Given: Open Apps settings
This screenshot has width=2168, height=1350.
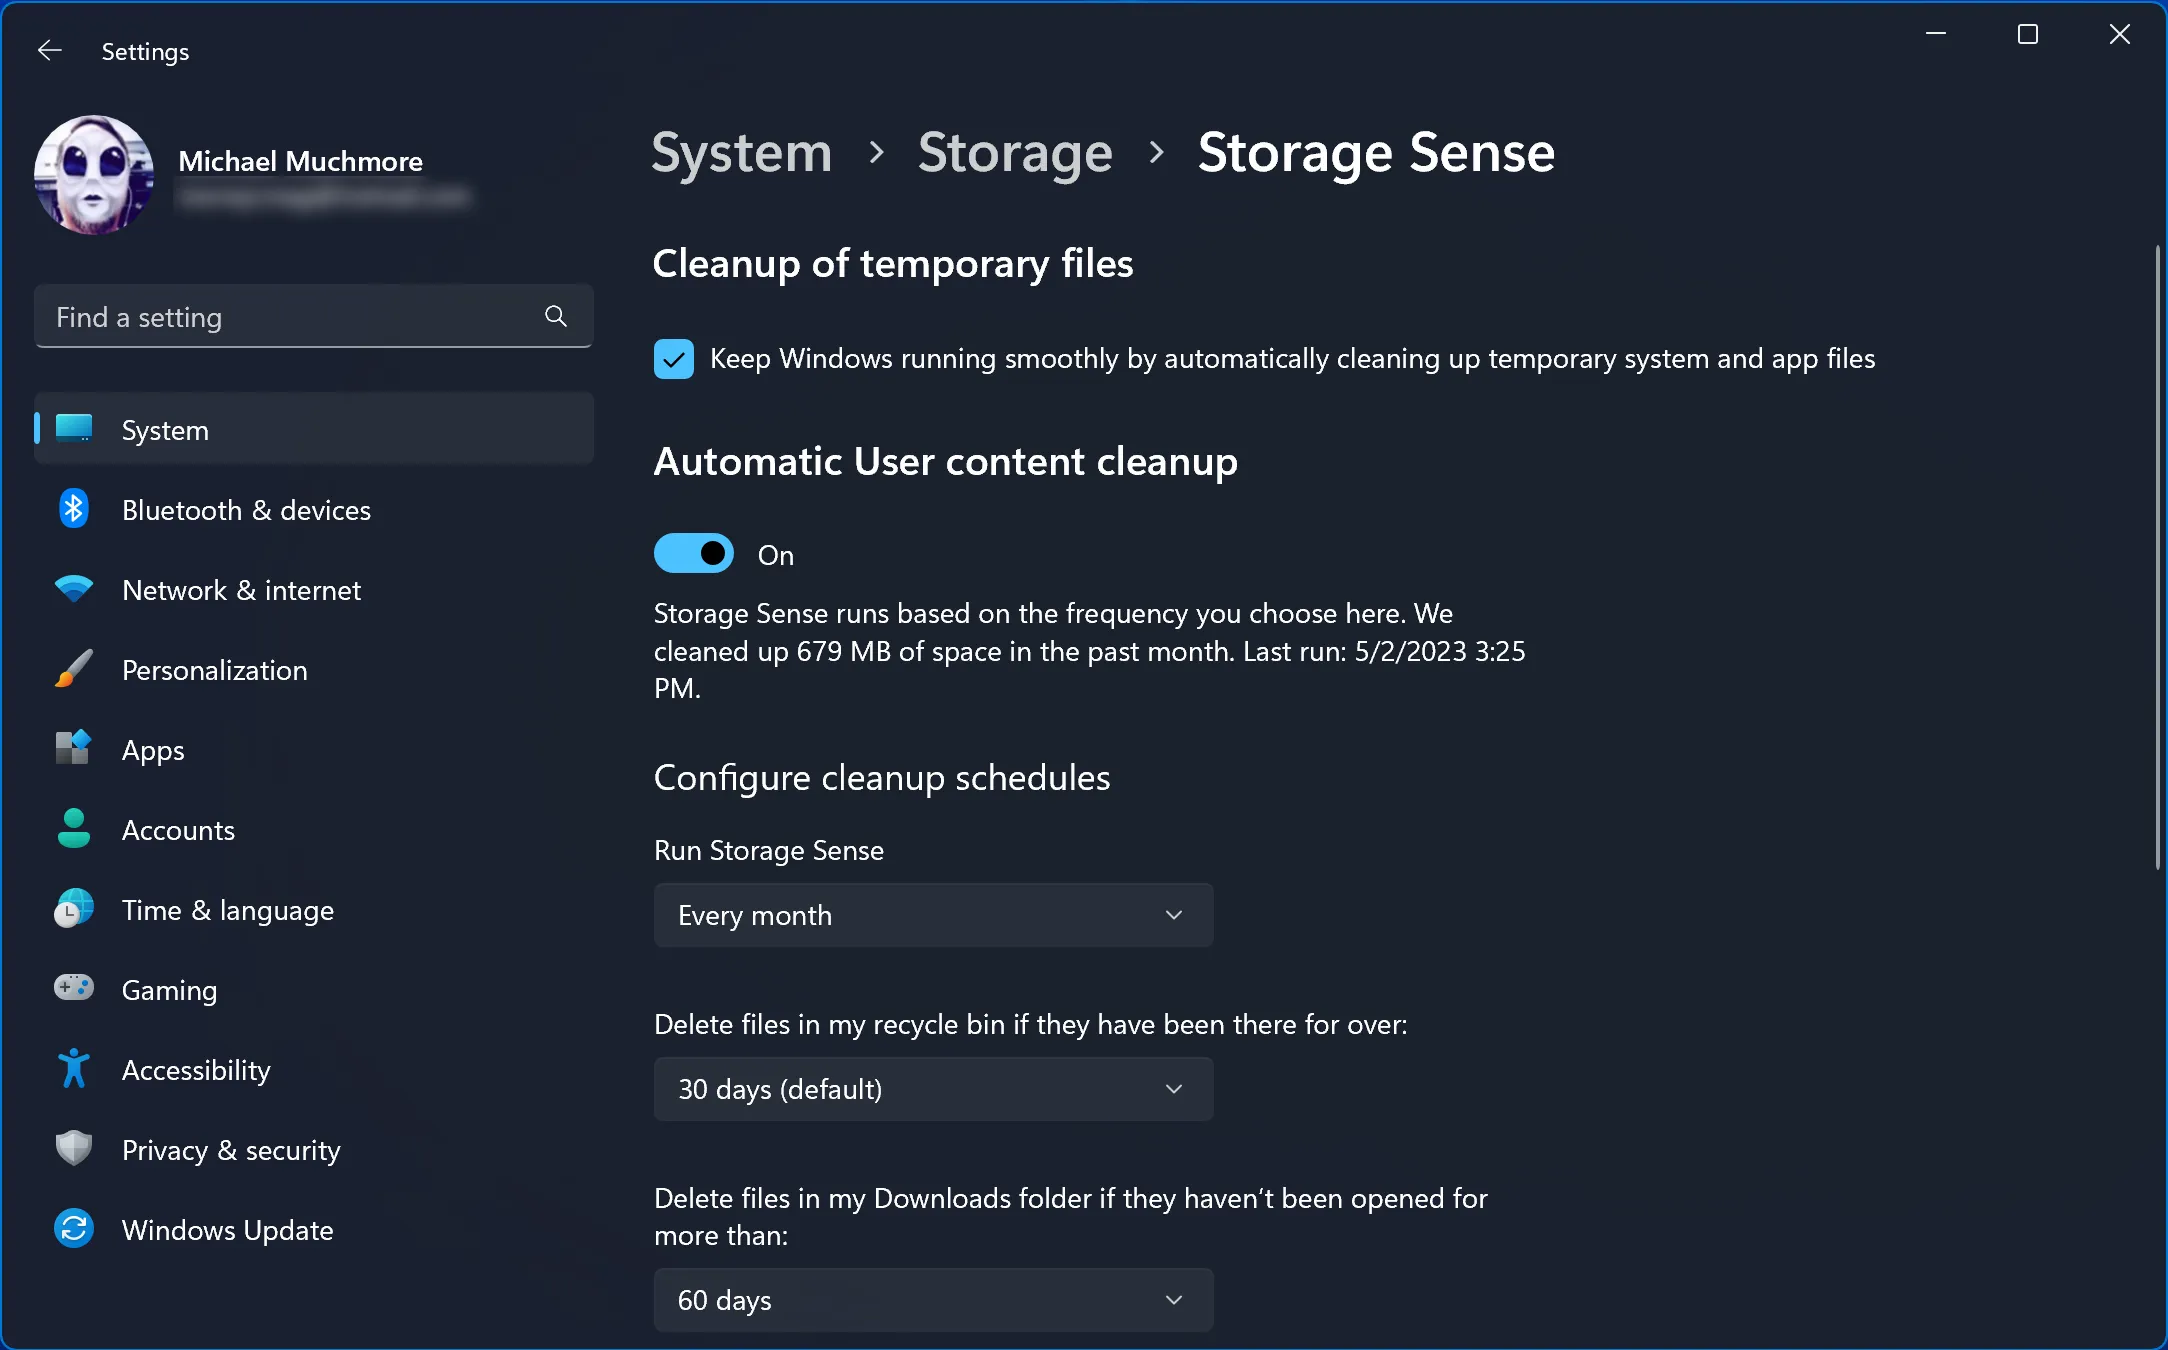Looking at the screenshot, I should coord(314,750).
